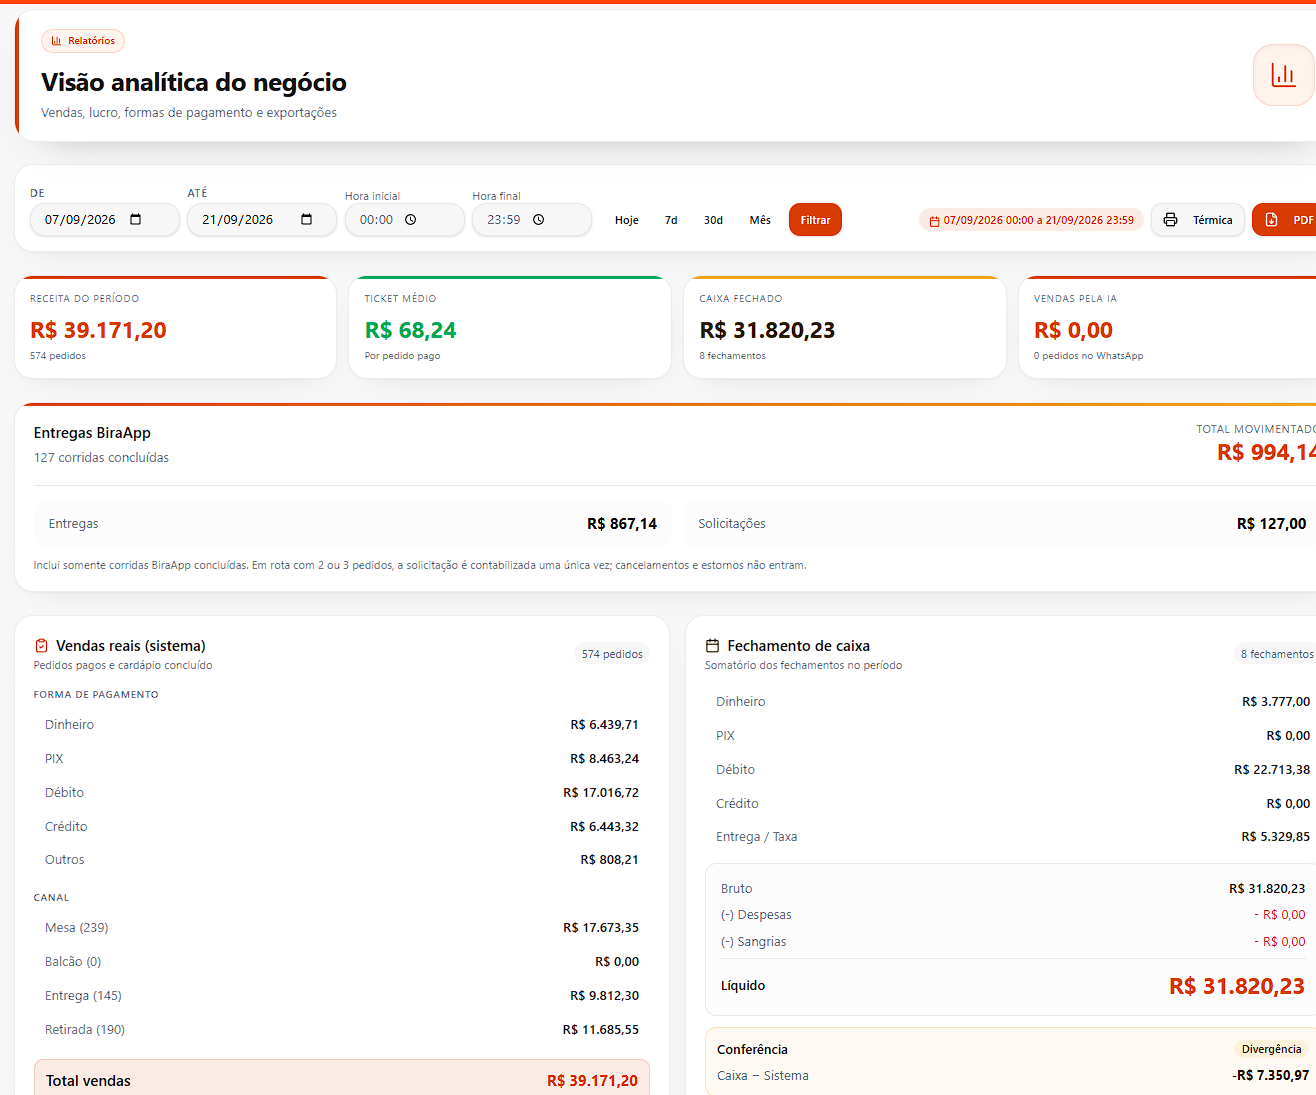Image resolution: width=1316 pixels, height=1095 pixels.
Task: Select the Hoje quick filter
Action: 627,220
